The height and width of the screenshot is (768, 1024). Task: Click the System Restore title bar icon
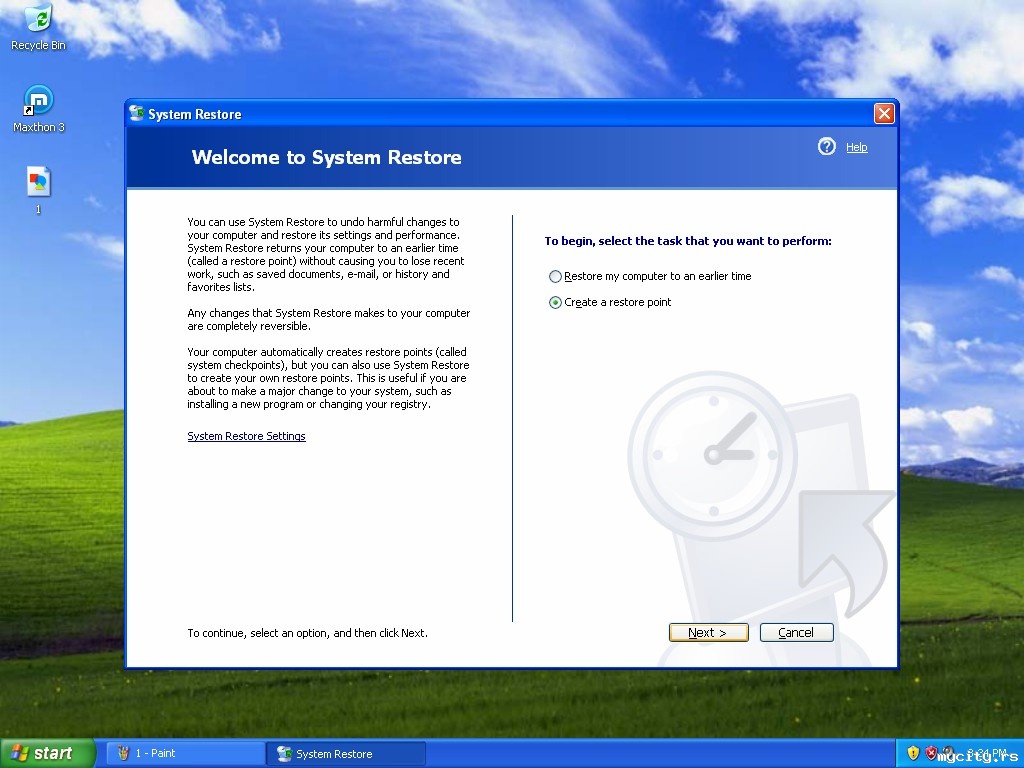pos(136,114)
